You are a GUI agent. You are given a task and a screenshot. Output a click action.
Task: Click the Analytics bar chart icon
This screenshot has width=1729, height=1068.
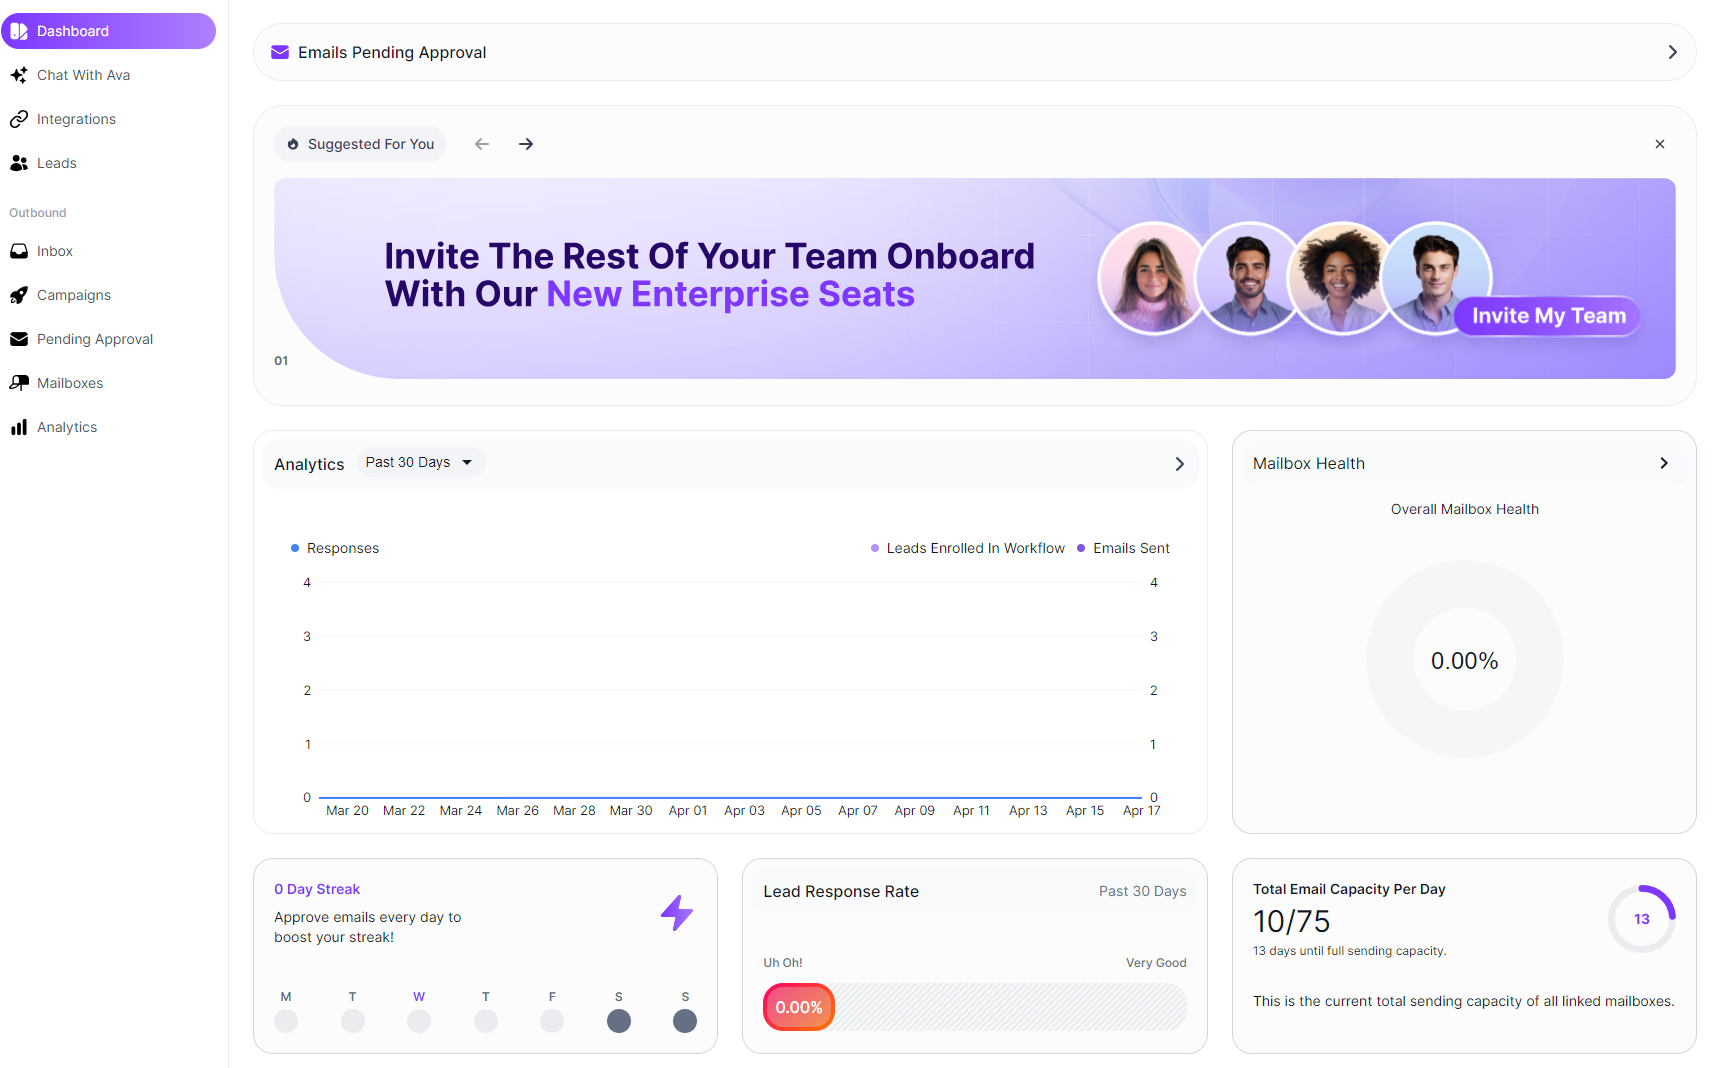tap(19, 427)
